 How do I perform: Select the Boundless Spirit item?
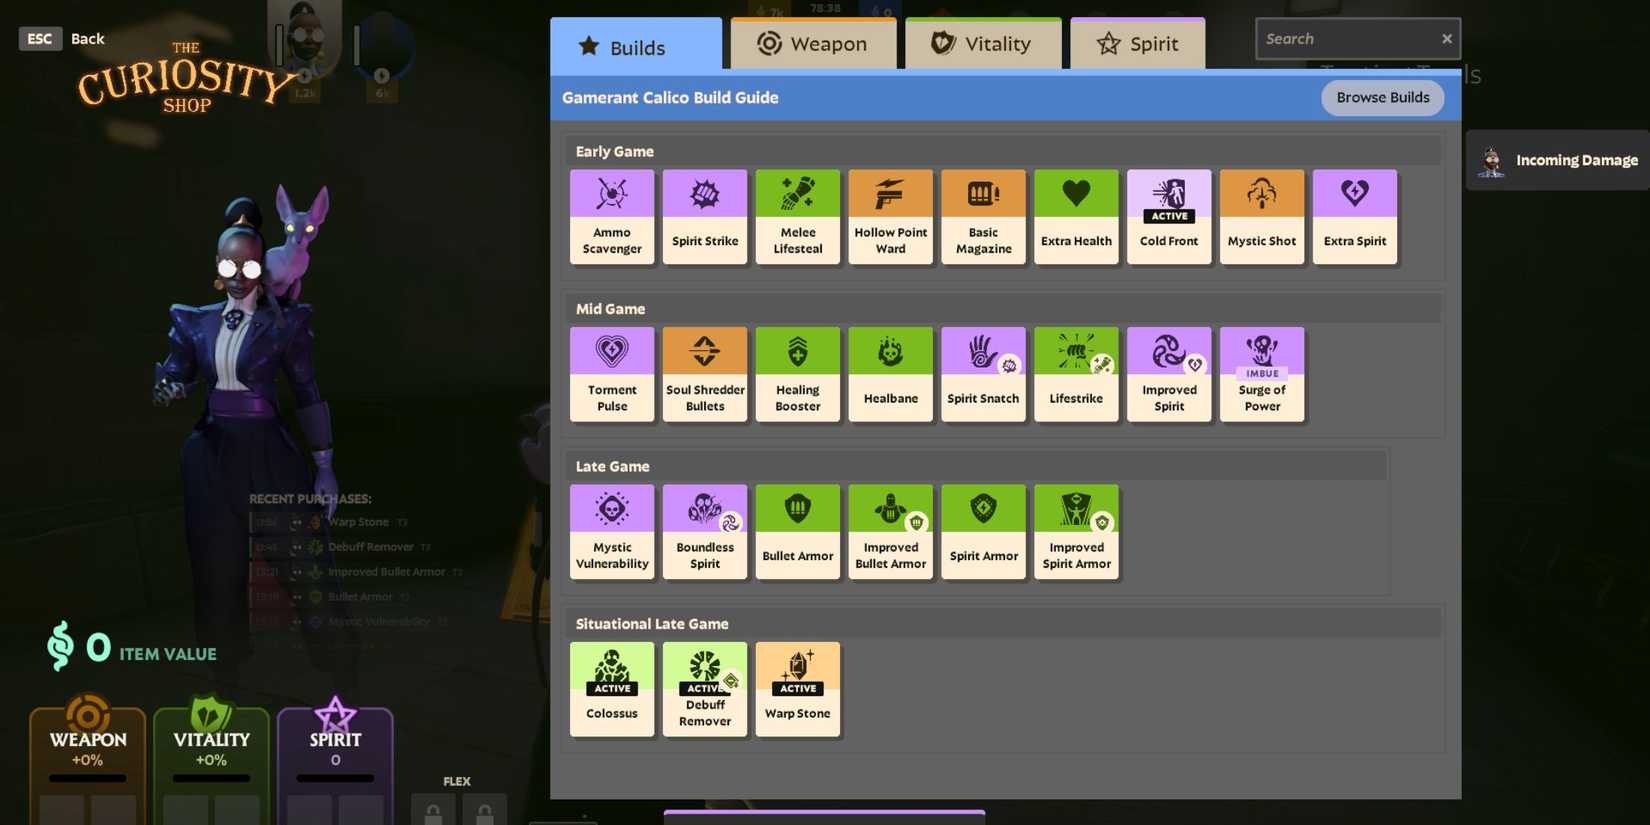pos(704,531)
